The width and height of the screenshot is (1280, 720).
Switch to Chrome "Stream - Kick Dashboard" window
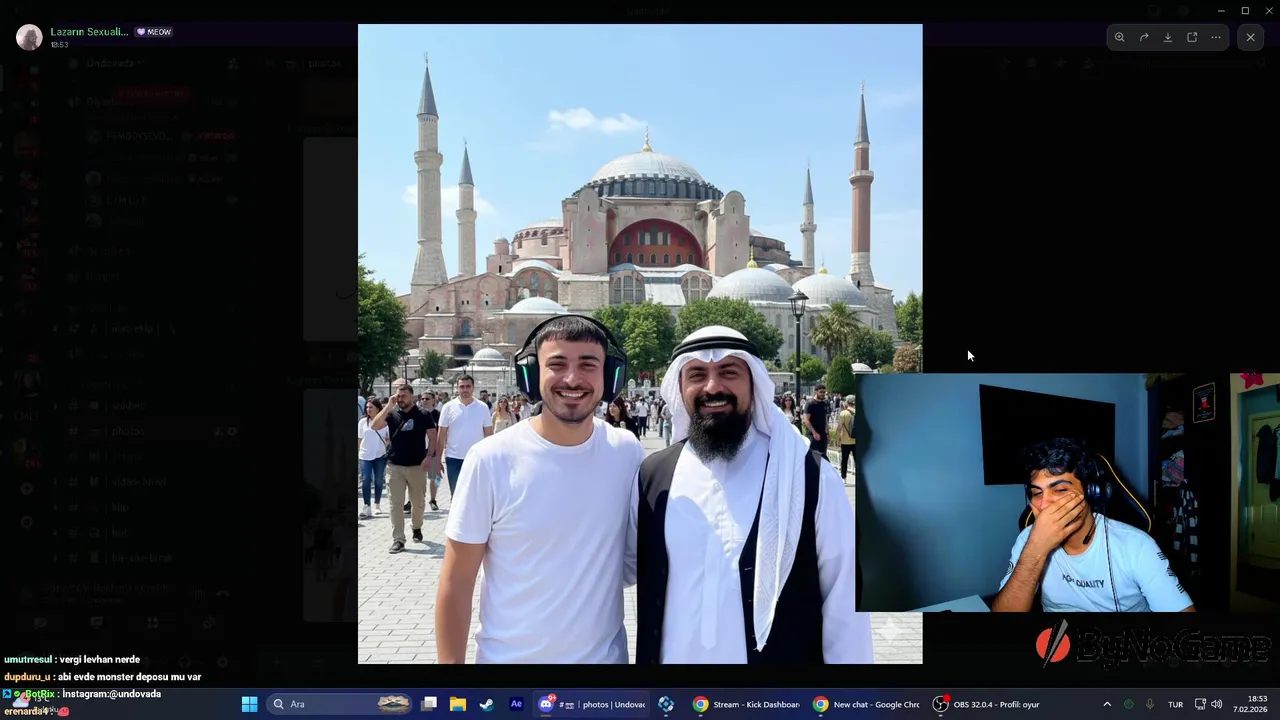point(746,704)
